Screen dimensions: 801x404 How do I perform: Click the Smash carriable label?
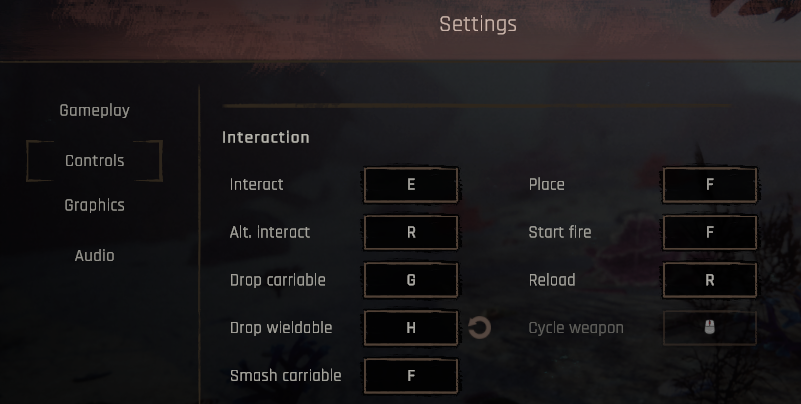[286, 376]
